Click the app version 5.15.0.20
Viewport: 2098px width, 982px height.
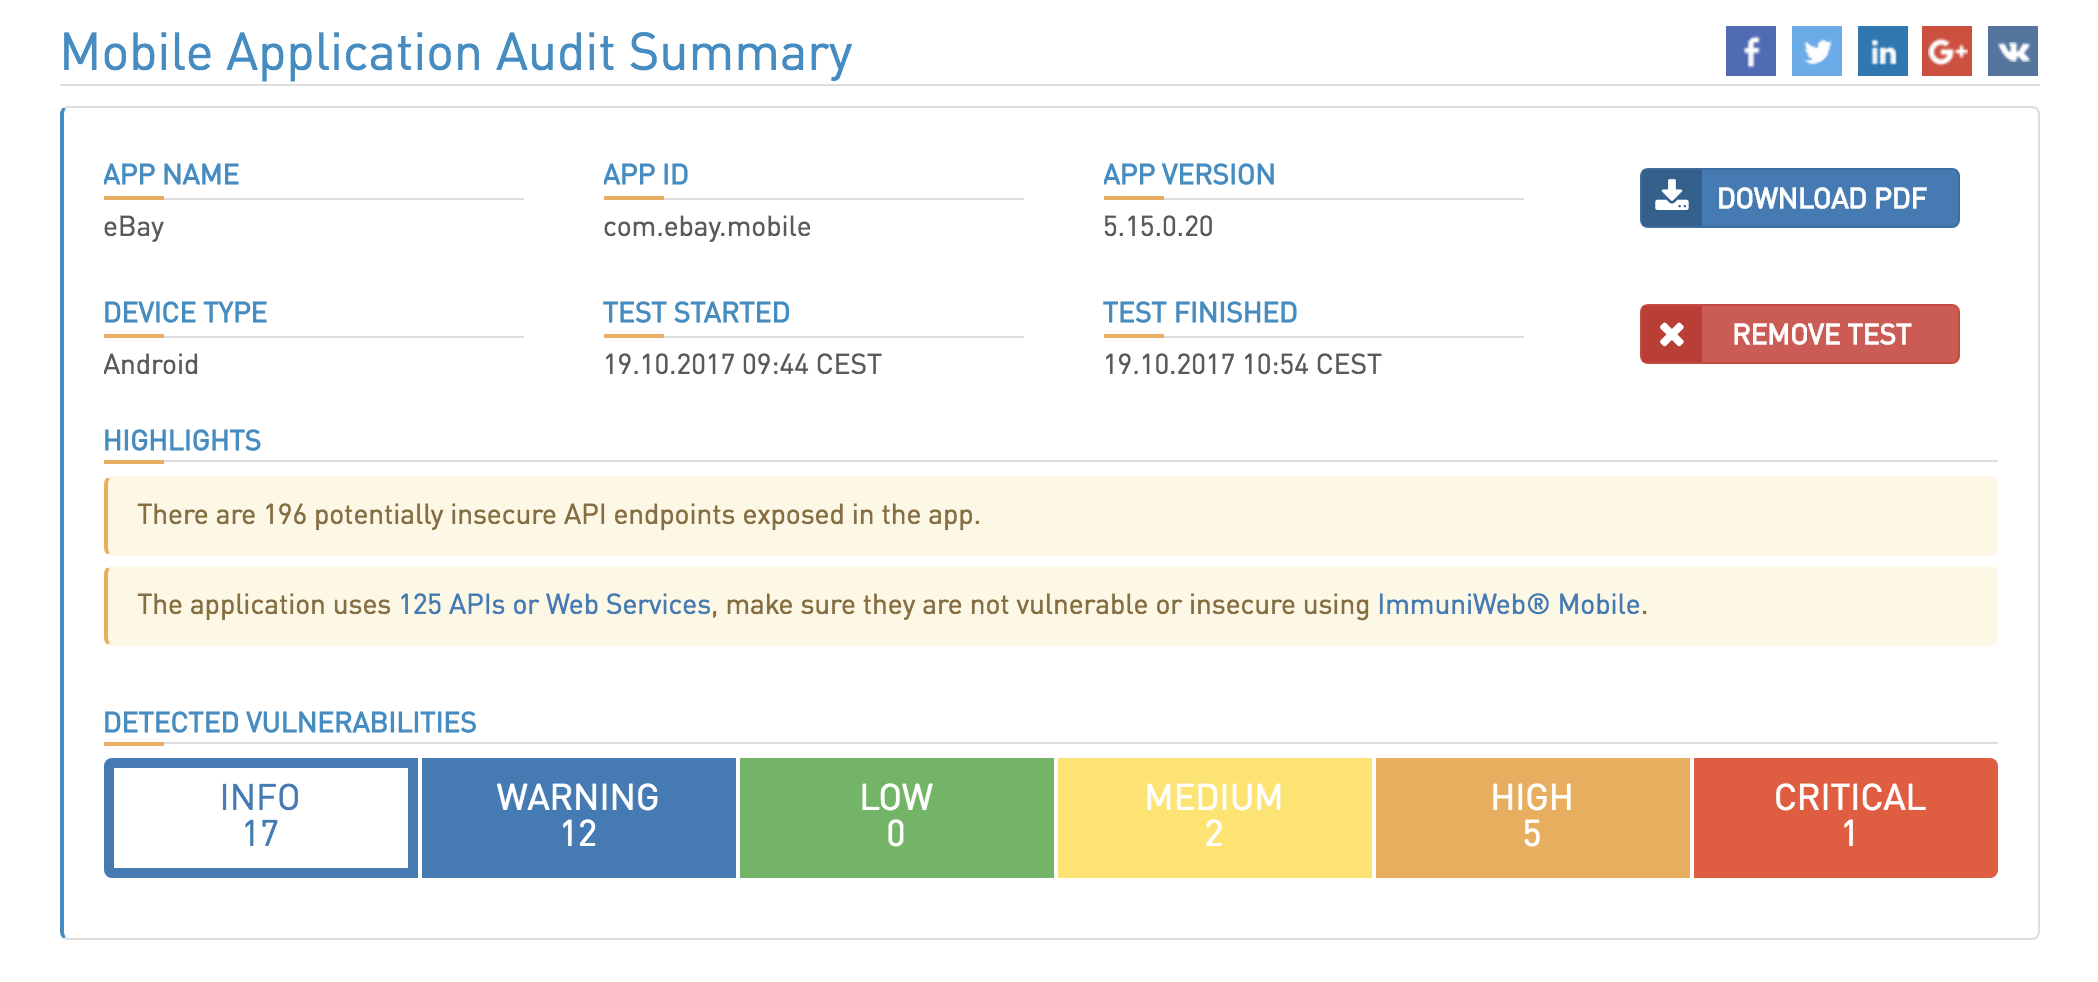pyautogui.click(x=1158, y=227)
